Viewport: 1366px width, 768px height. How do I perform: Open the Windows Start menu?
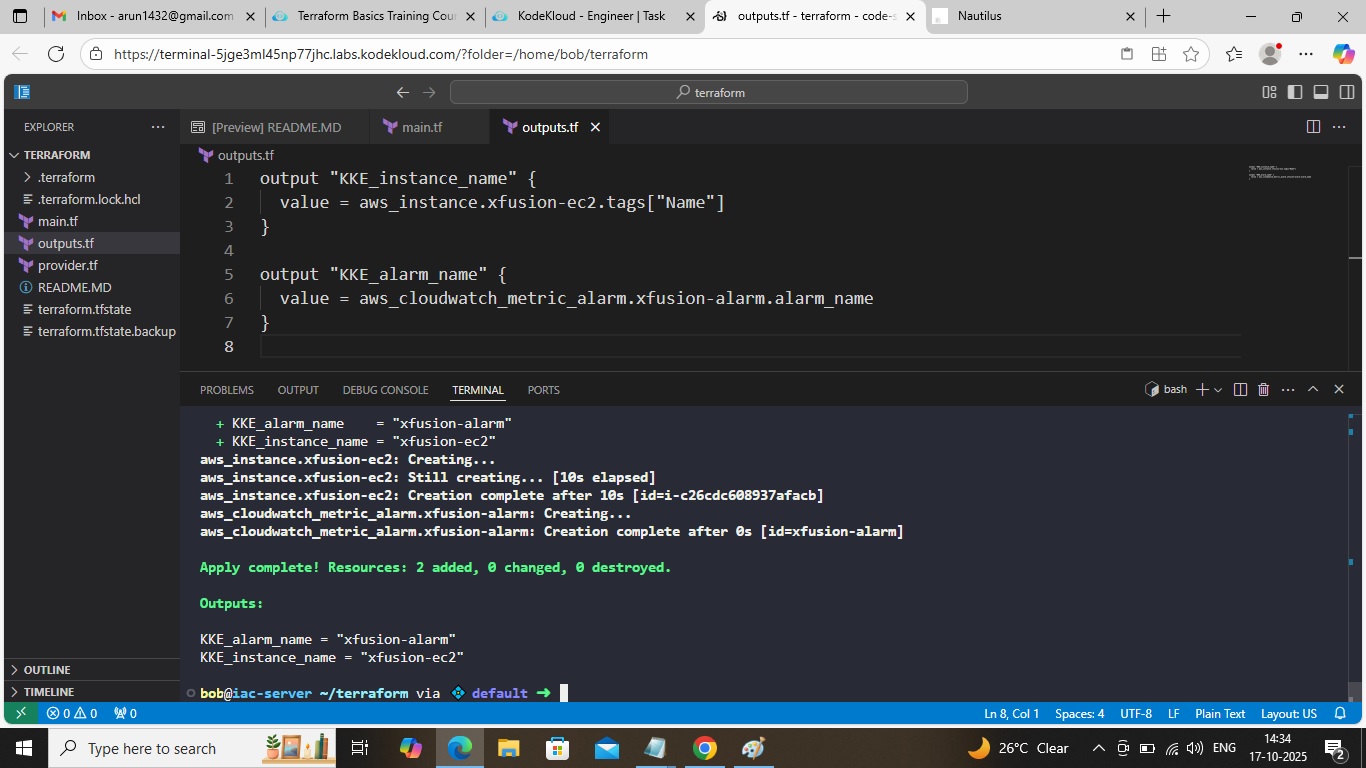pos(22,748)
